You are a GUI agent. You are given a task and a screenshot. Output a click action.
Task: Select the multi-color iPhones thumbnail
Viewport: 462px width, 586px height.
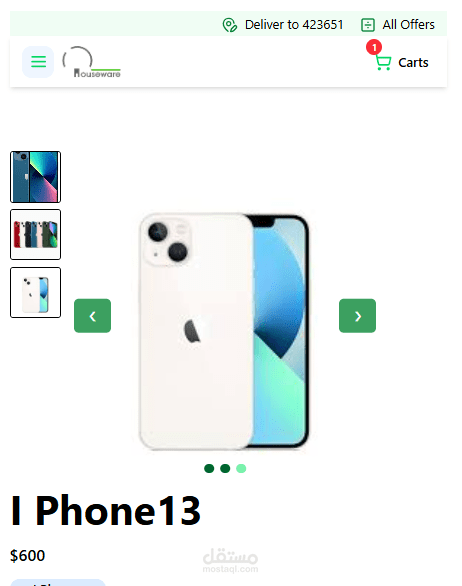(36, 234)
